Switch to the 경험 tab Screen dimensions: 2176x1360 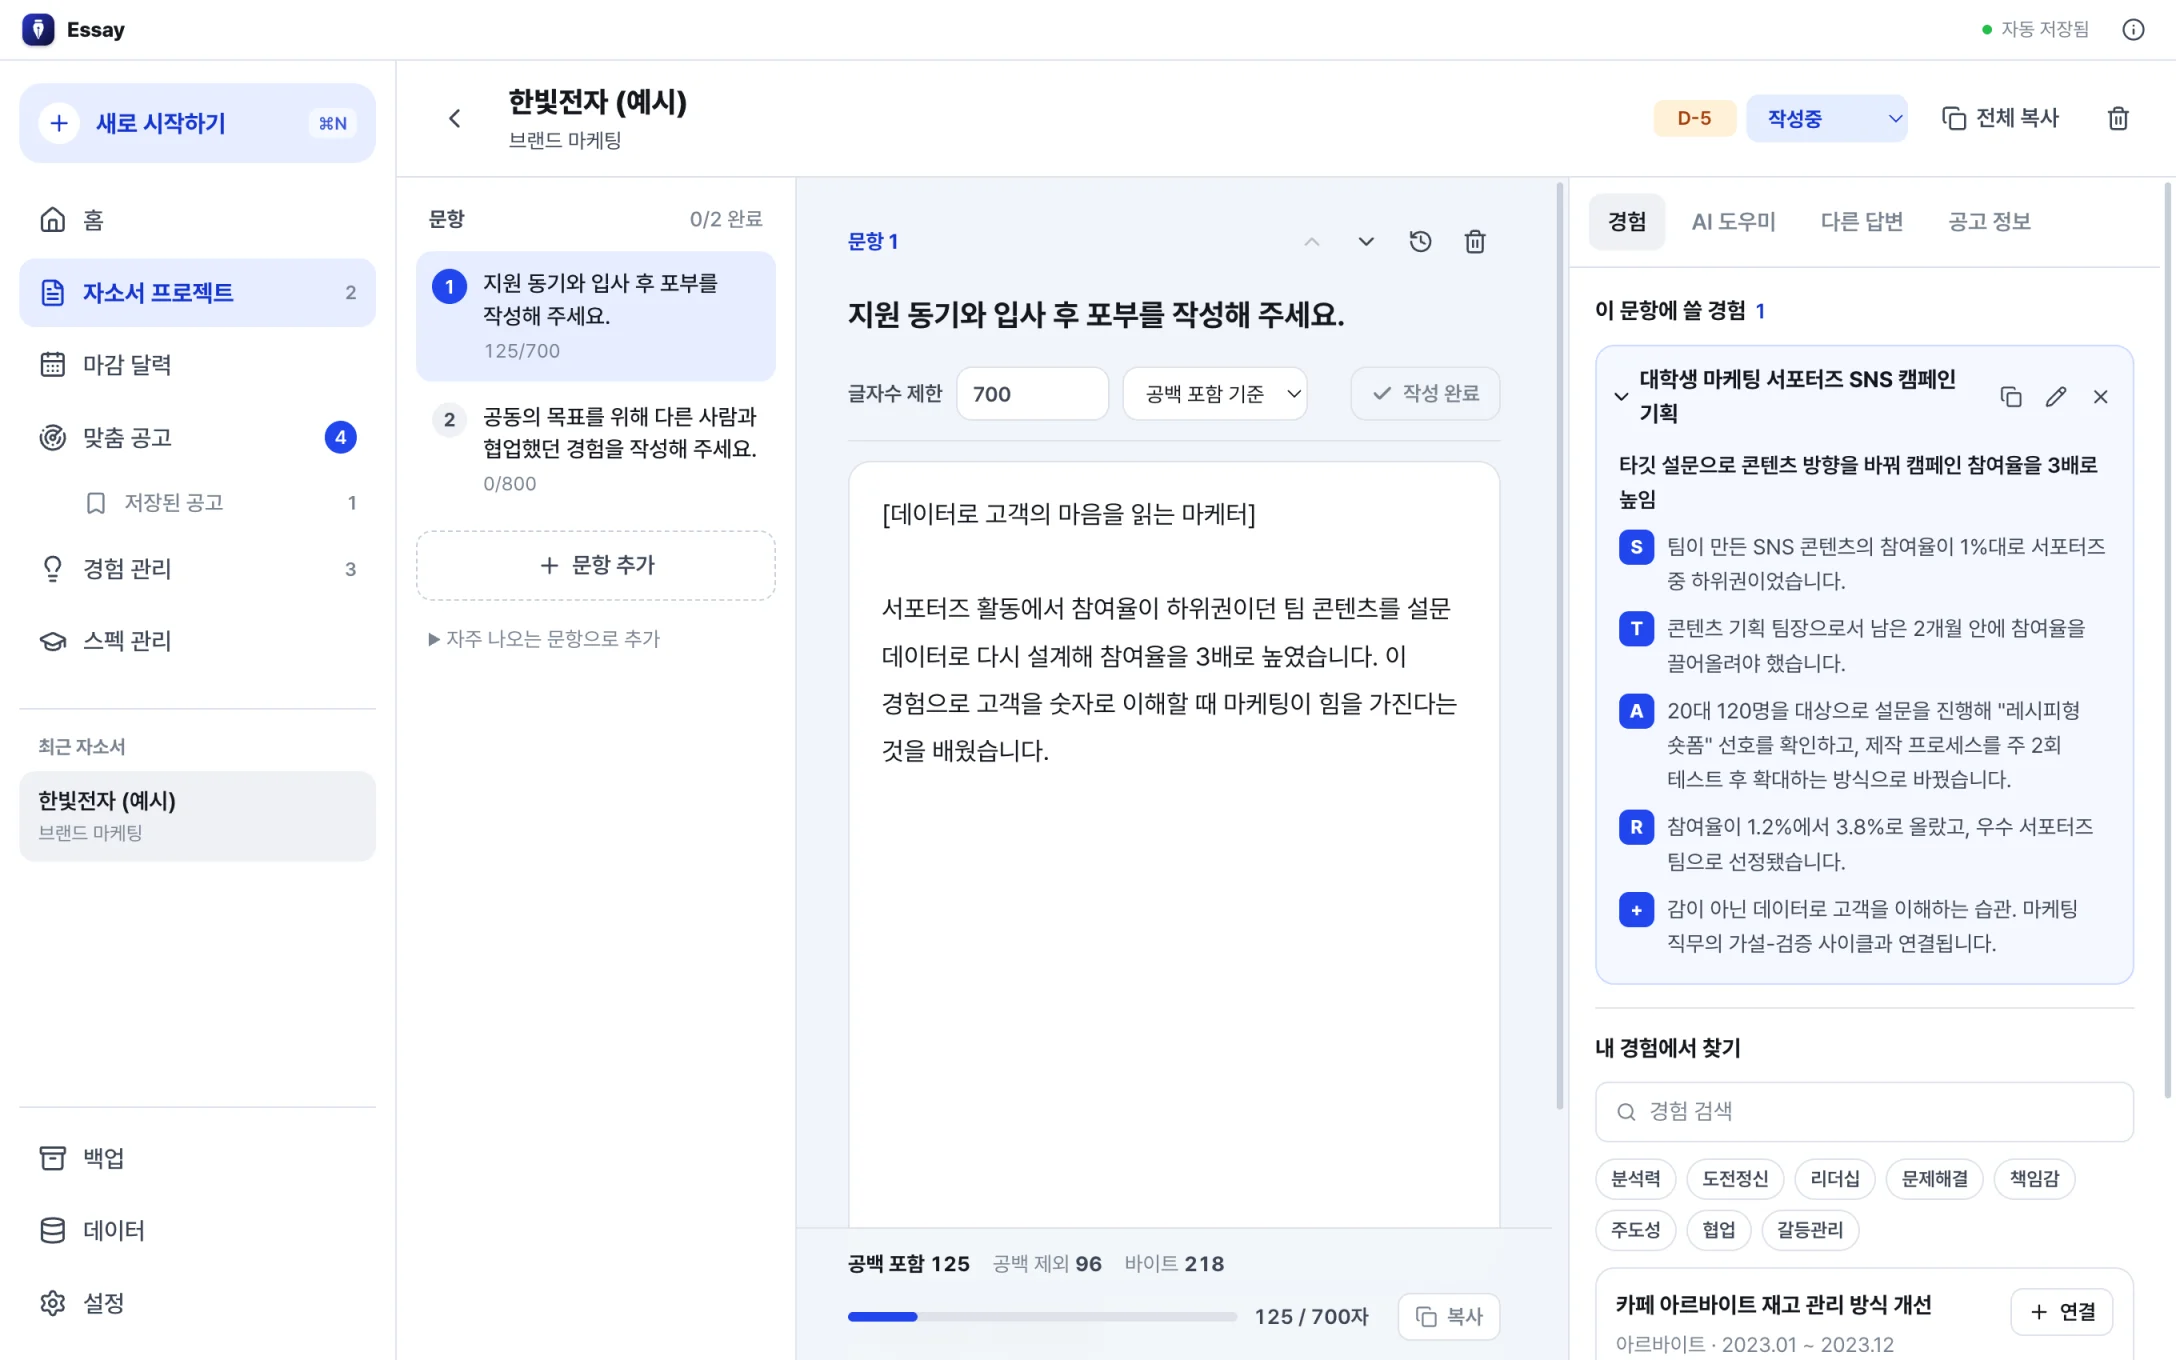click(1627, 221)
